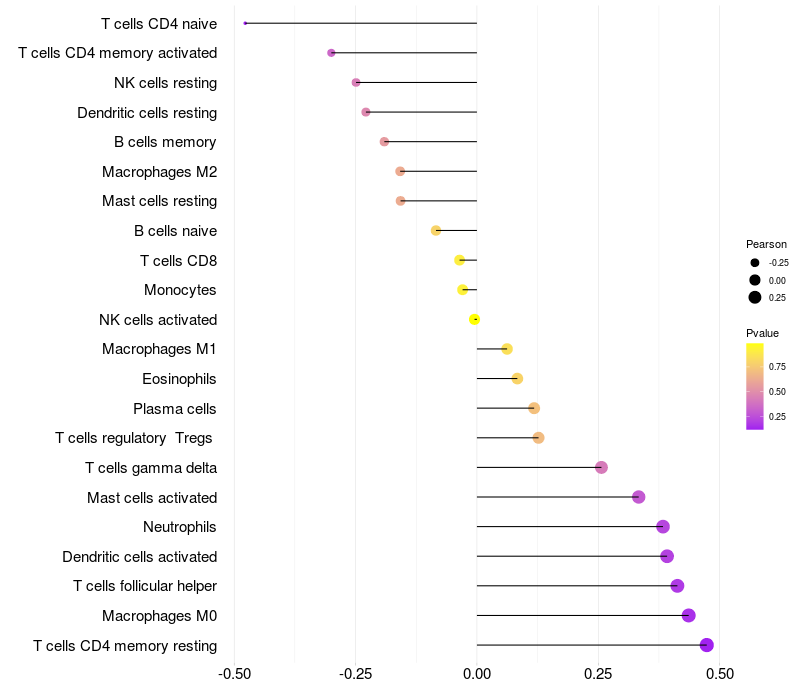The height and width of the screenshot is (700, 800).
Task: Click the -0.50 x-axis tick label
Action: pyautogui.click(x=235, y=674)
